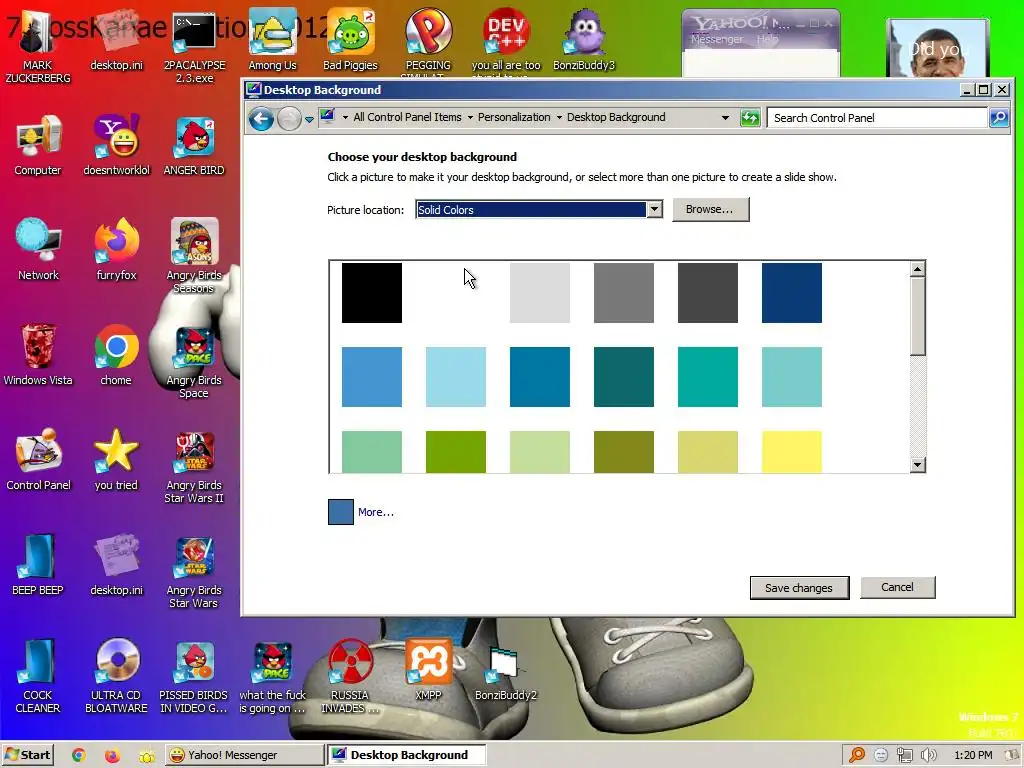
Task: Select the doesntworklol Yahoo icon
Action: 116,146
